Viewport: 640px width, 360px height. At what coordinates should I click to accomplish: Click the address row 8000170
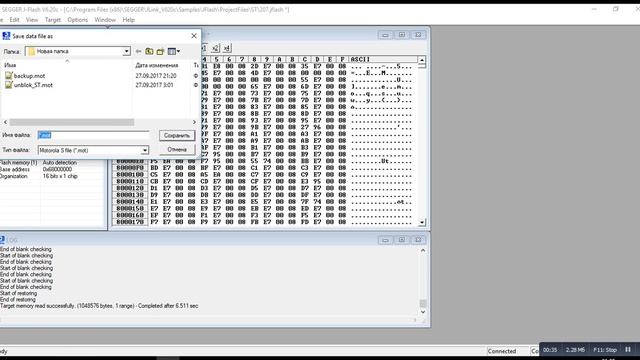[x=130, y=222]
